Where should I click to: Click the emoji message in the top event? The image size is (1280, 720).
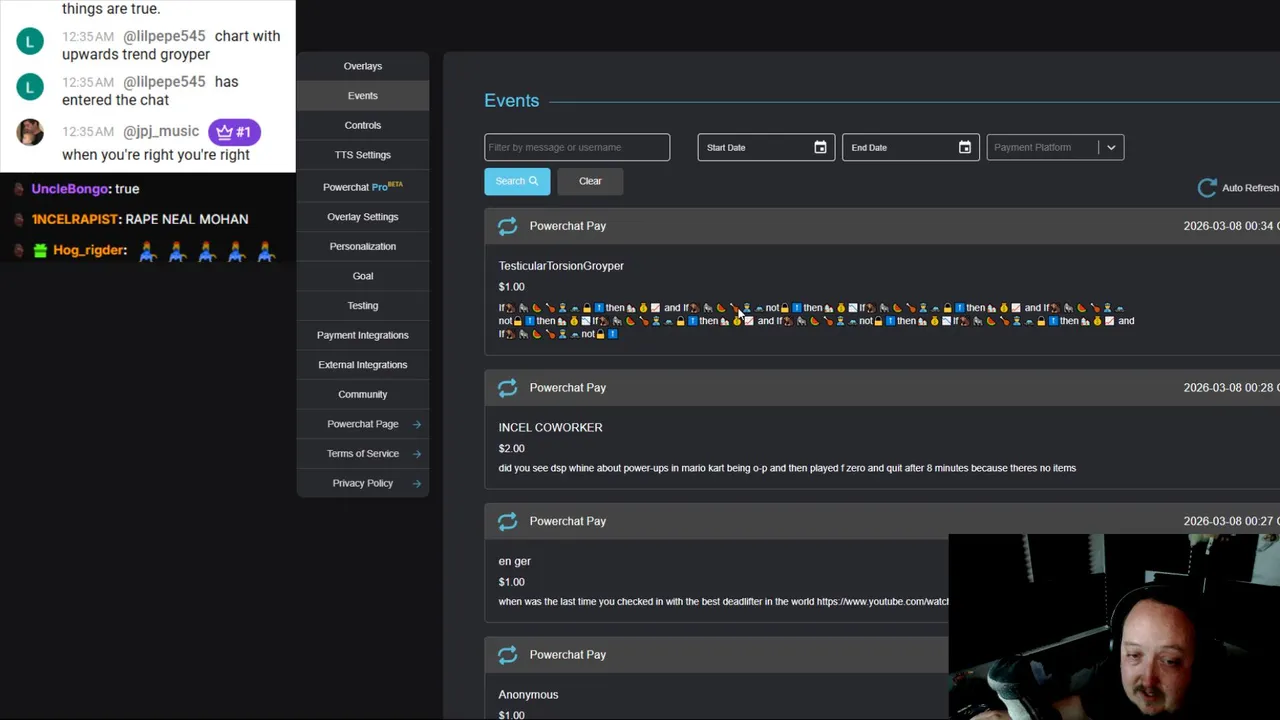(x=816, y=321)
